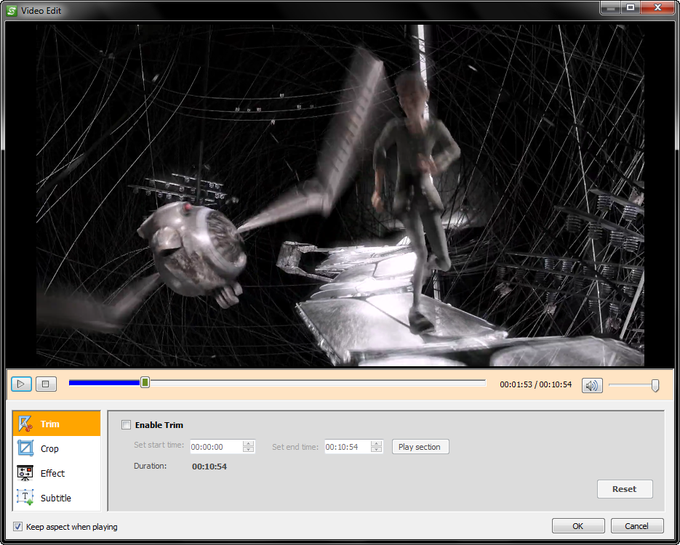680x545 pixels.
Task: Uncheck Keep aspect when playing
Action: [18, 526]
